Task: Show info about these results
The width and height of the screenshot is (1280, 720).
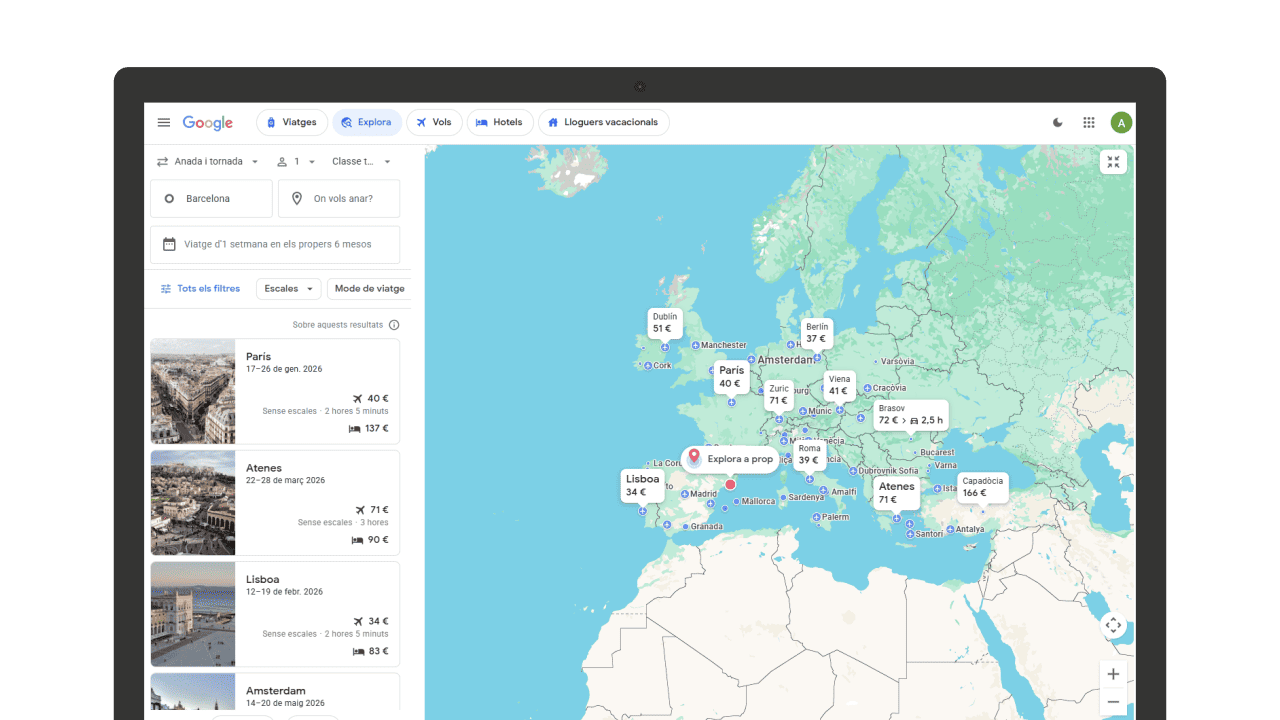Action: click(x=394, y=325)
